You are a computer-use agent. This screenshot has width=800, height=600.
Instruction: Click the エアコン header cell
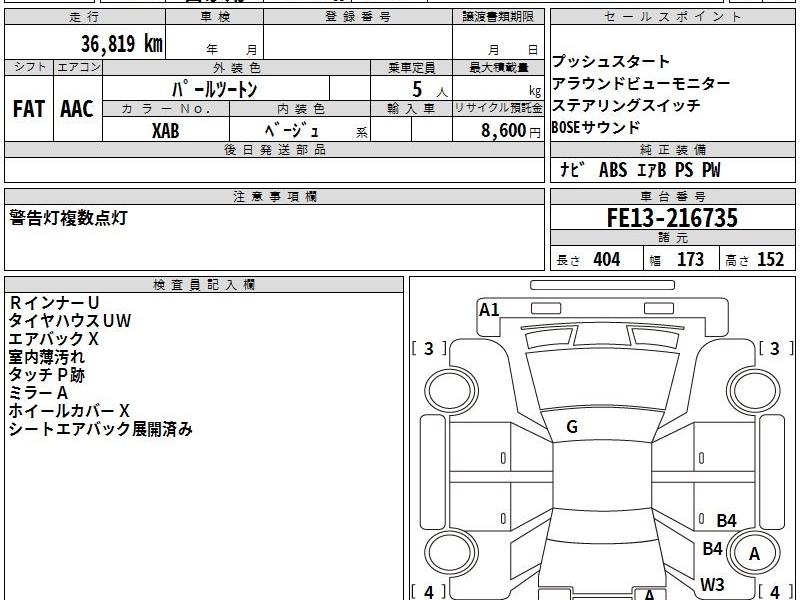(78, 67)
